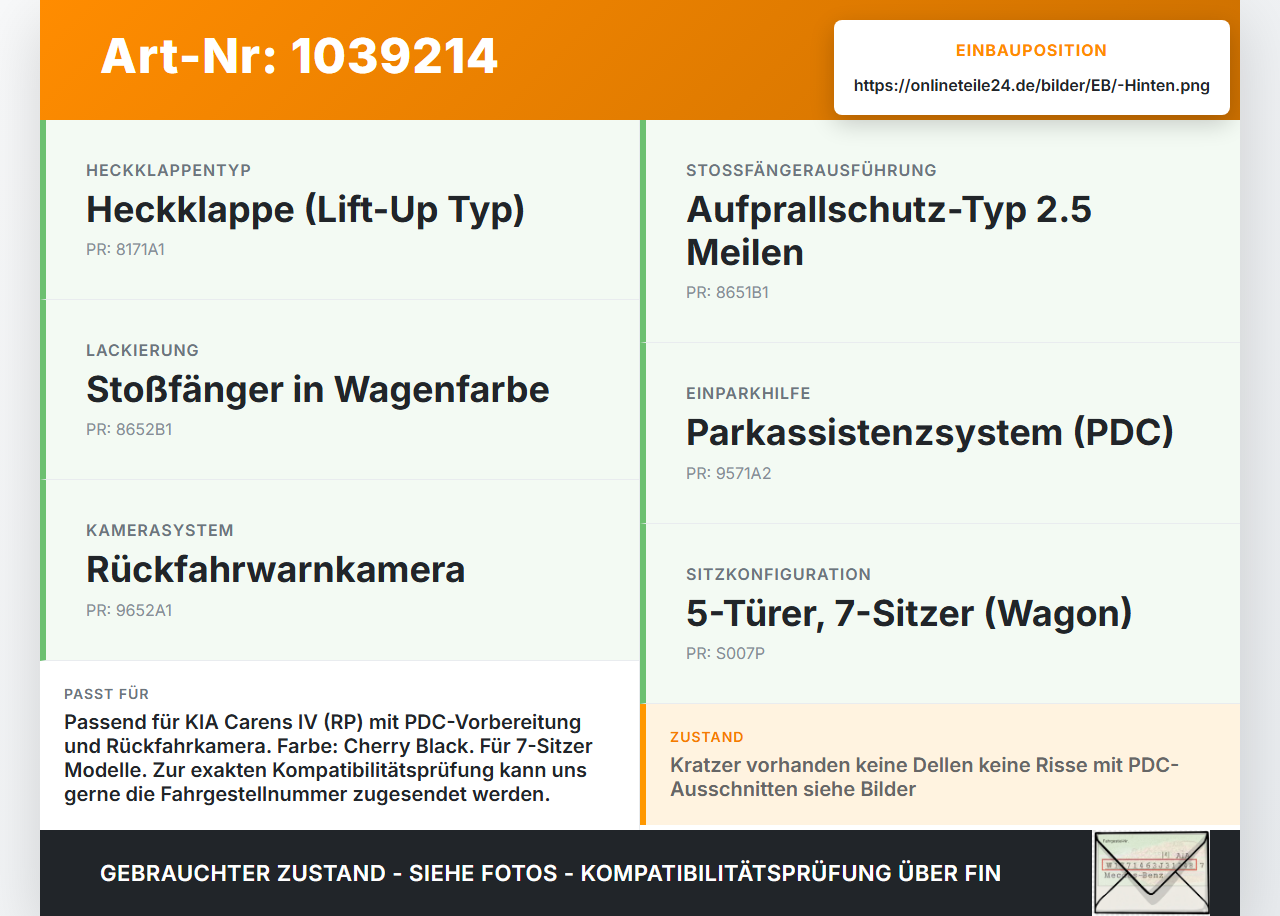
Task: Select Aufprallschutz-Typ 2.5 Meilen entry
Action: tap(940, 231)
